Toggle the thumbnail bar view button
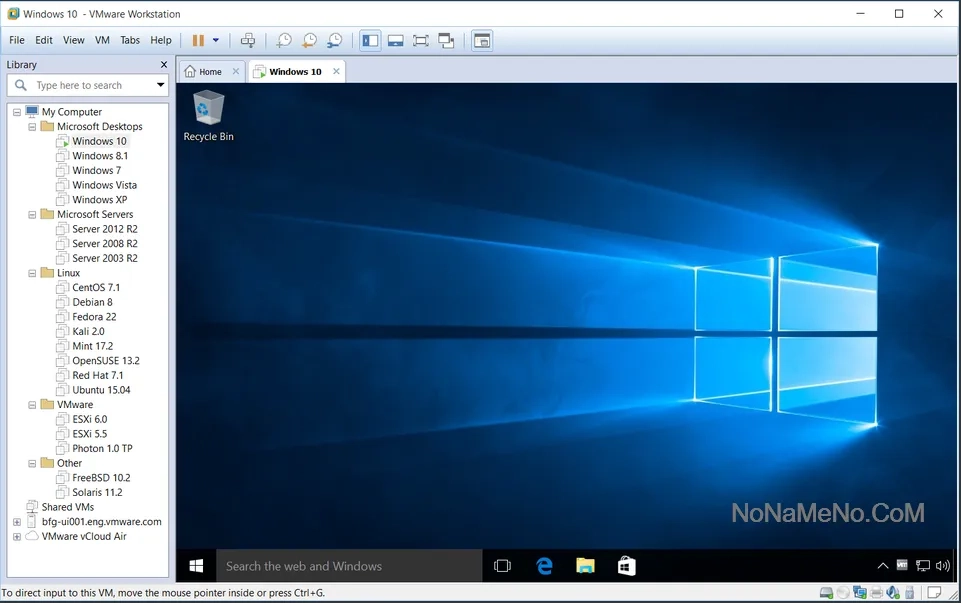 pyautogui.click(x=395, y=40)
